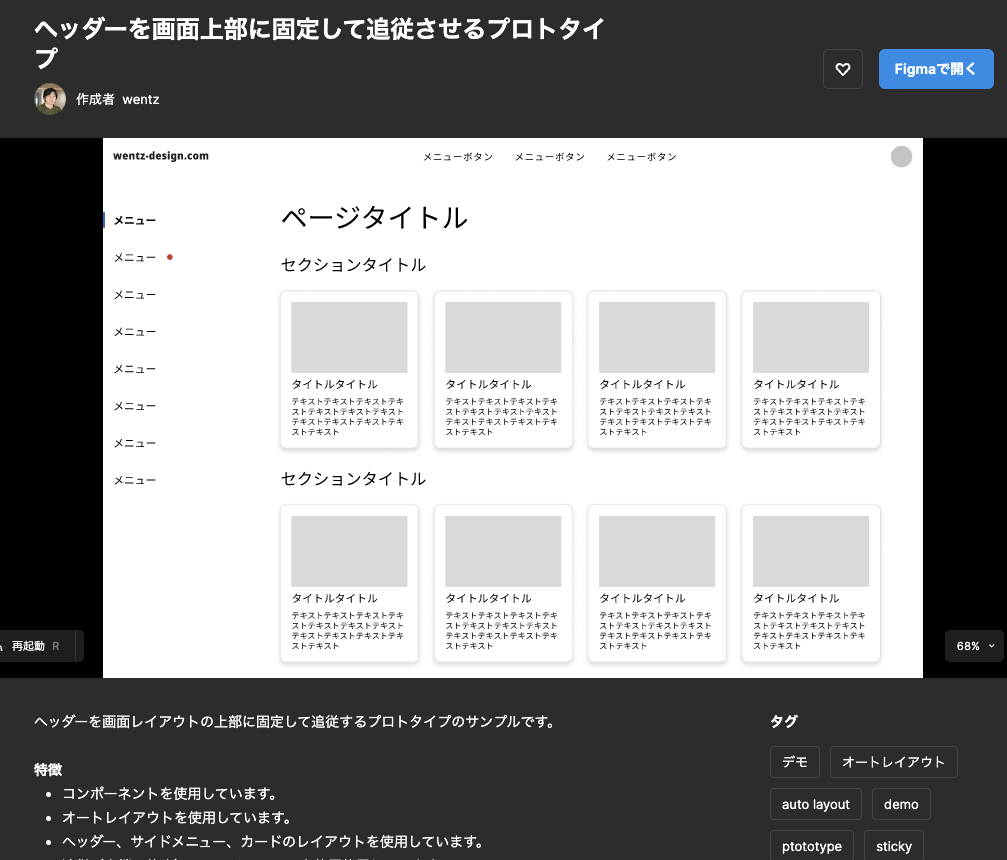
Task: Click the オートレイアウト tag
Action: click(x=893, y=761)
